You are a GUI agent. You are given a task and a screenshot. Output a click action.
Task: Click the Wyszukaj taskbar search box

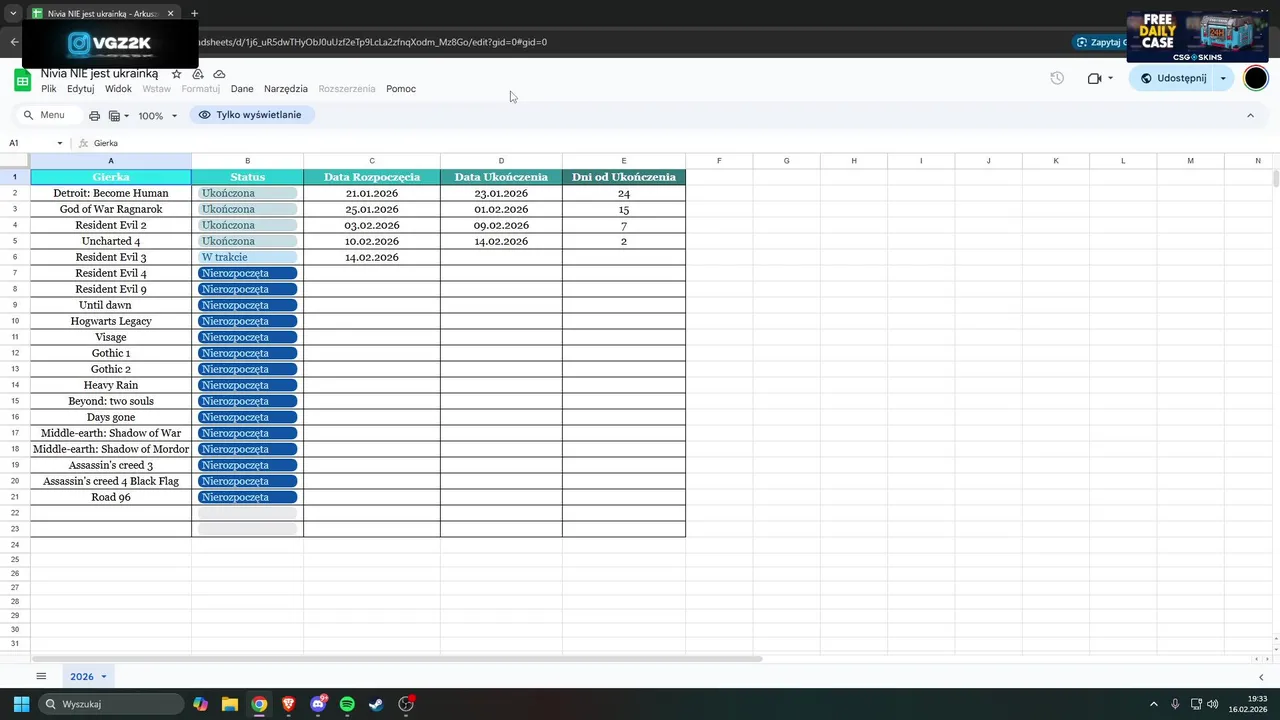pos(112,704)
